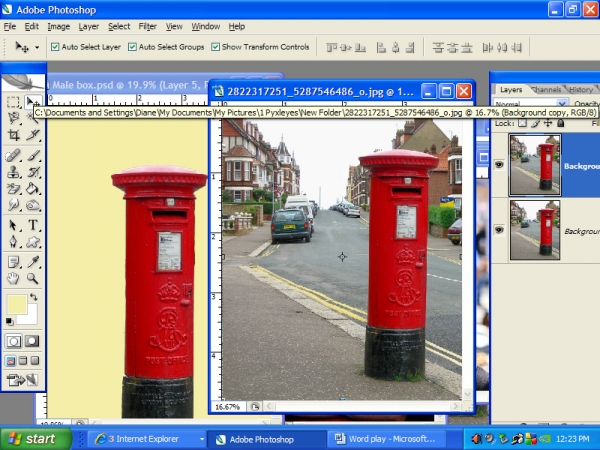Viewport: 600px width, 450px height.
Task: Open the Windows start button
Action: point(36,439)
